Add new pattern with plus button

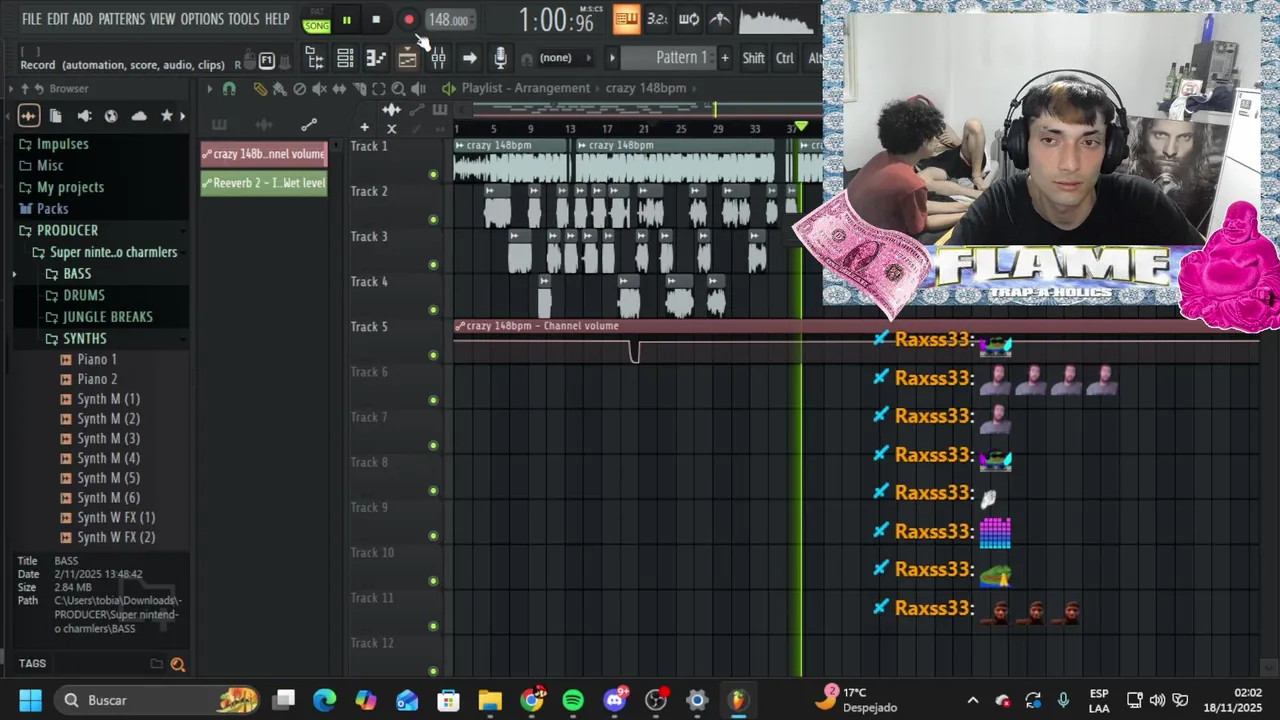(725, 58)
